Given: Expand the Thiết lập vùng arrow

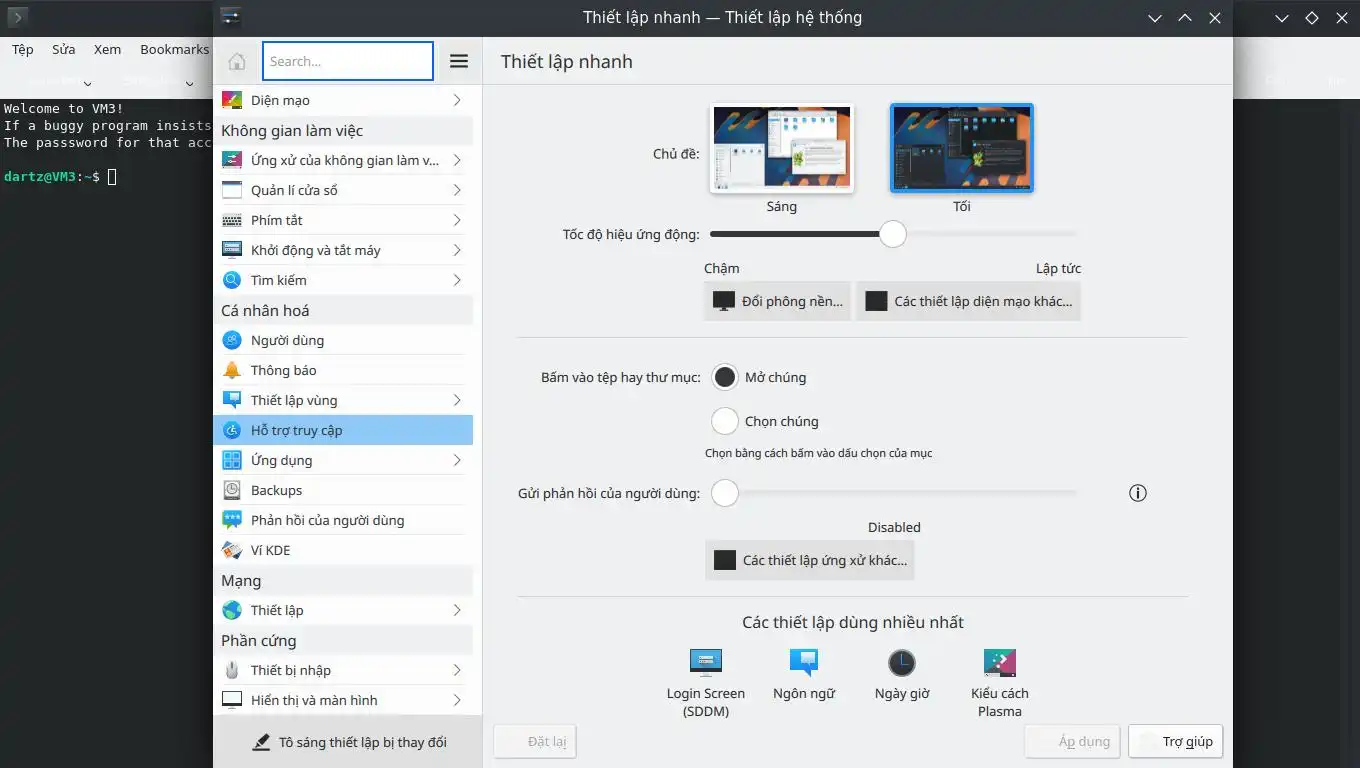Looking at the screenshot, I should coord(457,400).
